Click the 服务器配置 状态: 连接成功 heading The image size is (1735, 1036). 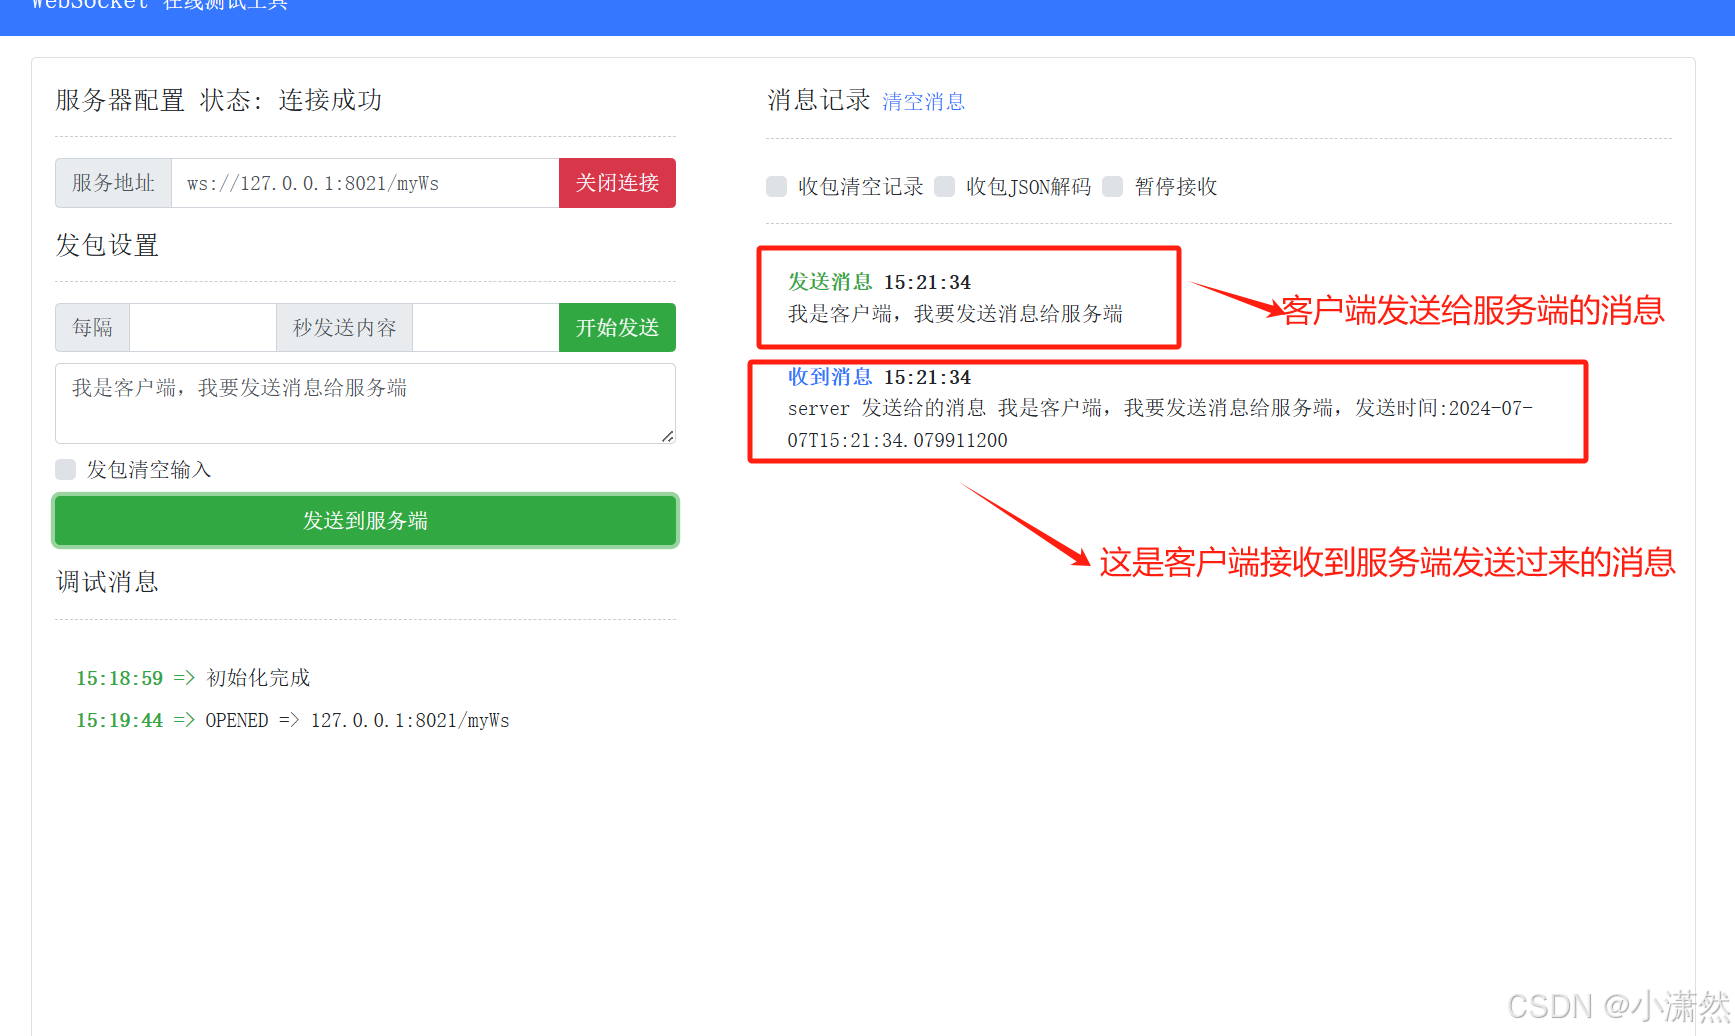tap(218, 100)
